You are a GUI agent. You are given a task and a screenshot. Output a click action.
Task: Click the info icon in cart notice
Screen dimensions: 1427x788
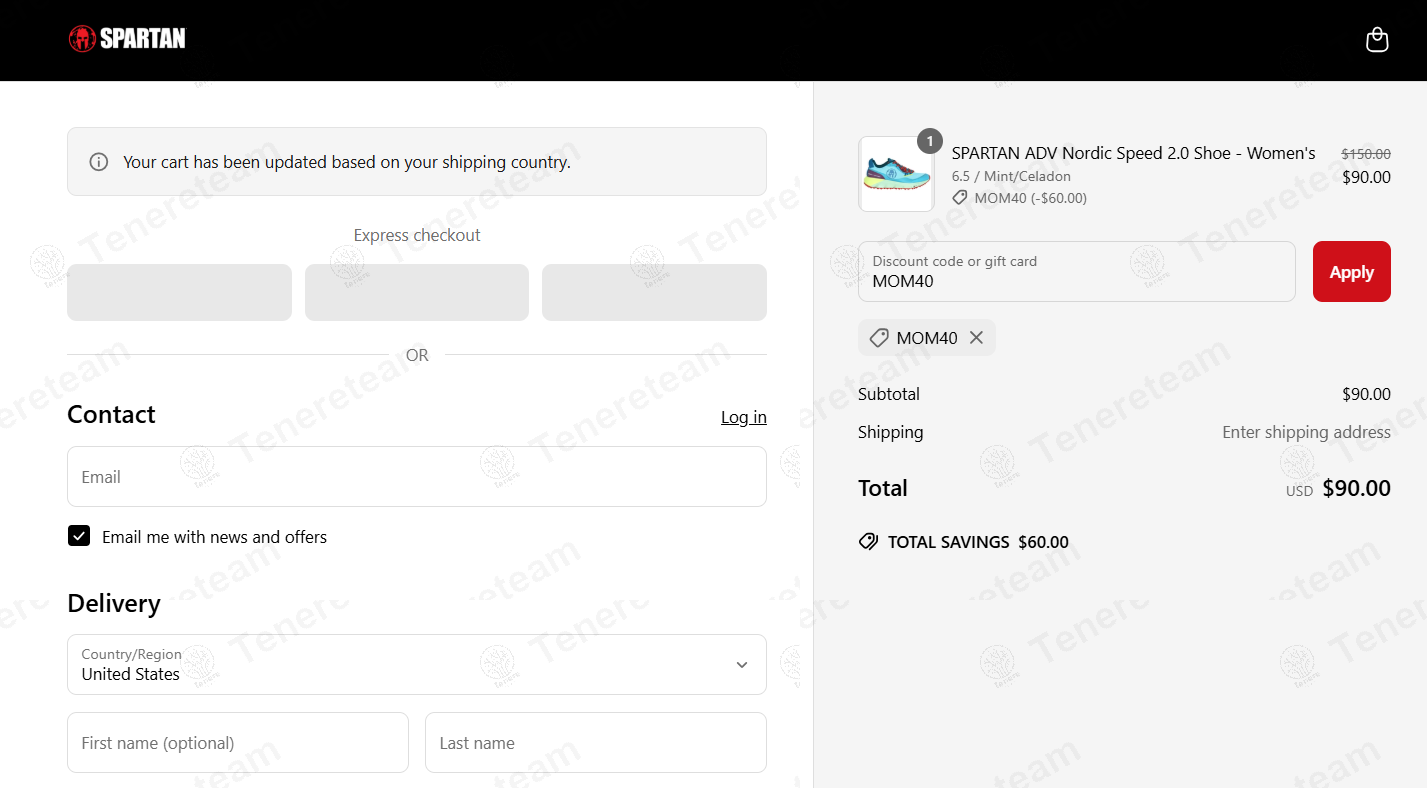pos(98,162)
